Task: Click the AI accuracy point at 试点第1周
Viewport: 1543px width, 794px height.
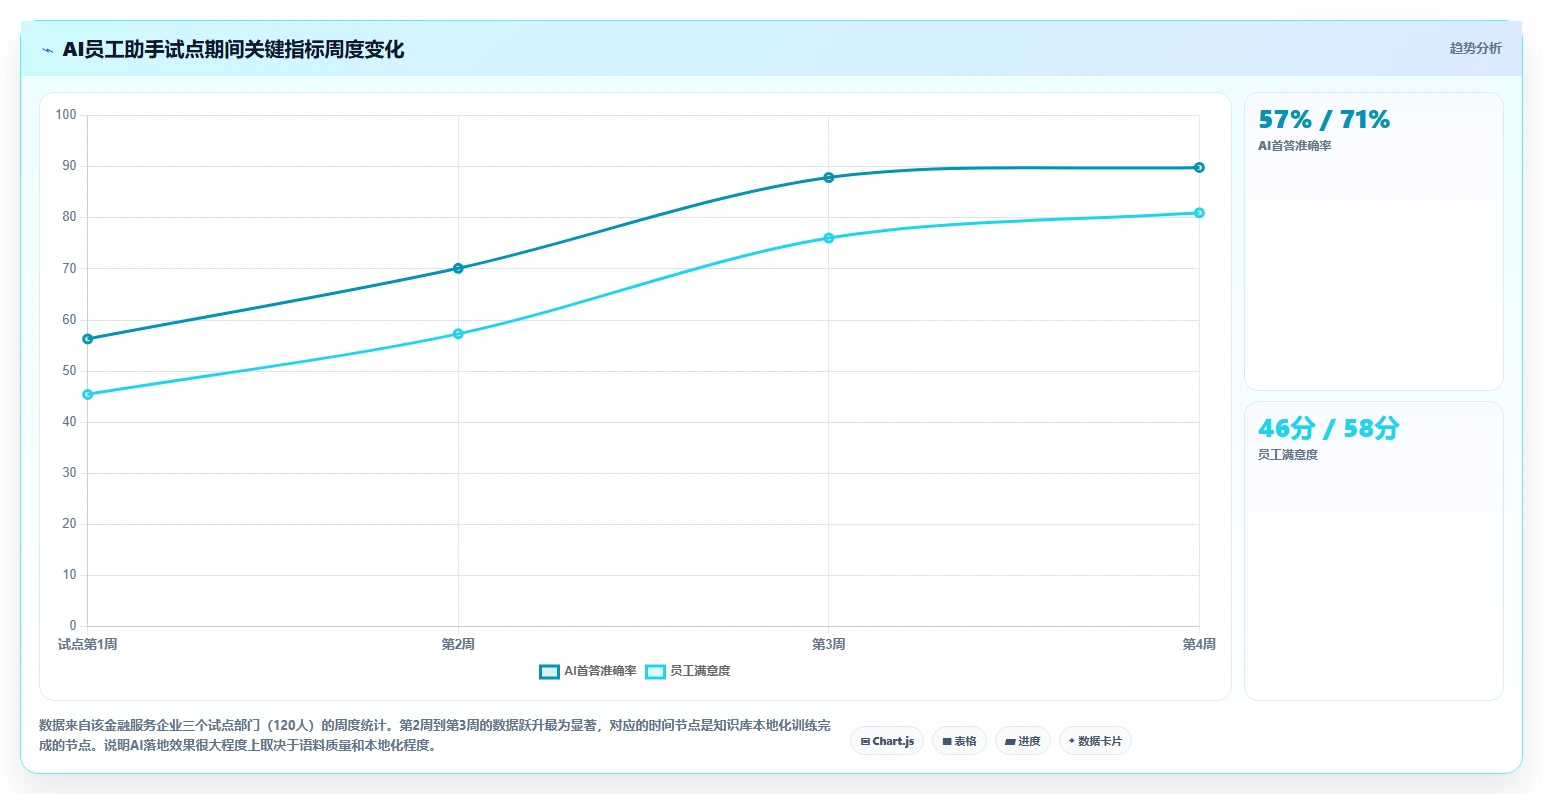Action: [x=88, y=339]
